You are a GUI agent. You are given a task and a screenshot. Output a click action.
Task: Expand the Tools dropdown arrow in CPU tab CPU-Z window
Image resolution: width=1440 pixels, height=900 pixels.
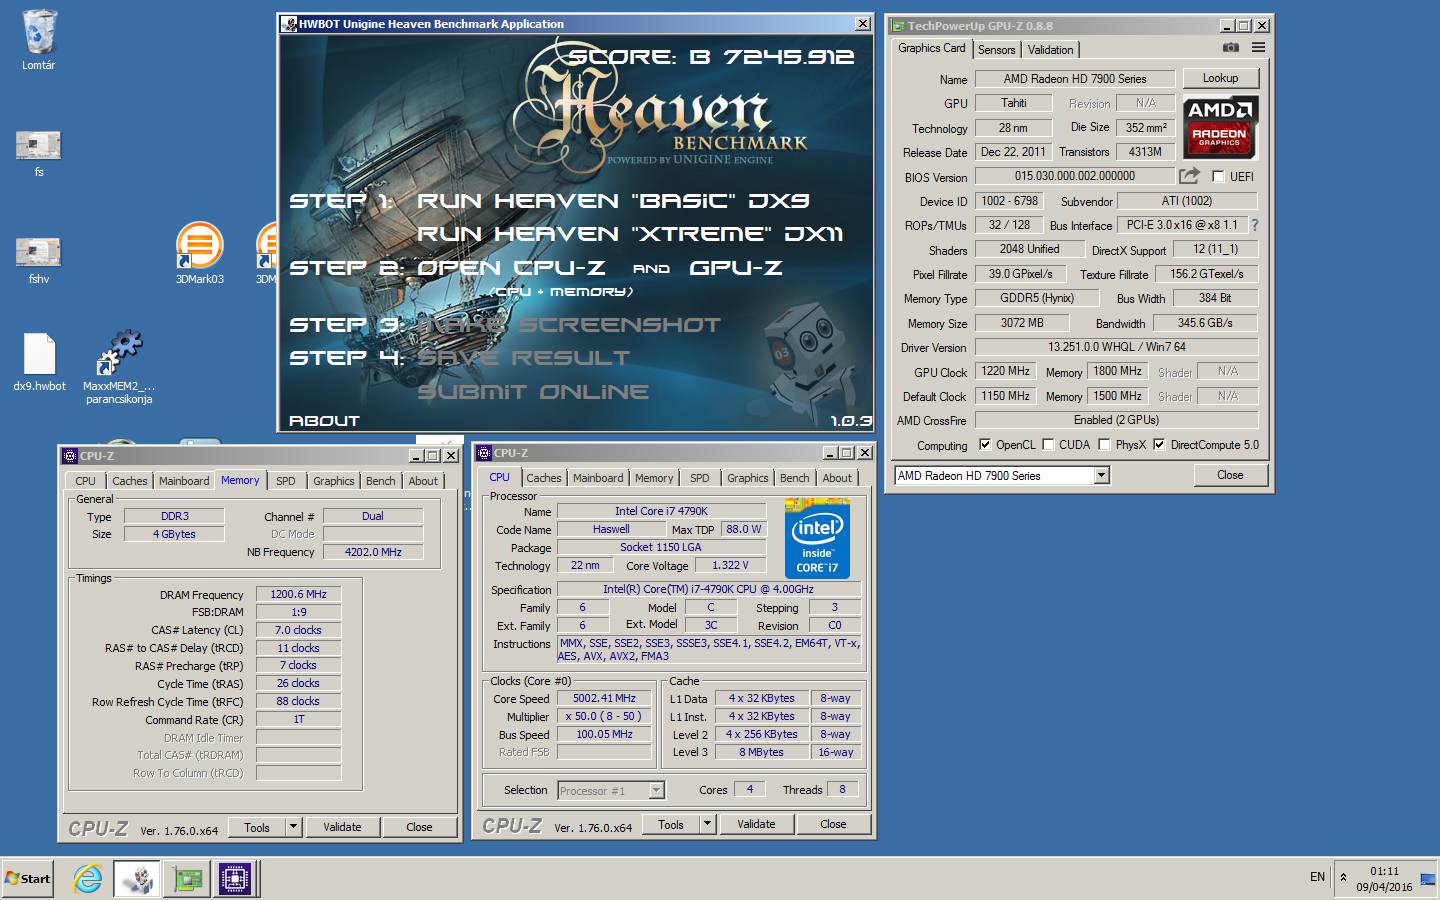point(707,824)
